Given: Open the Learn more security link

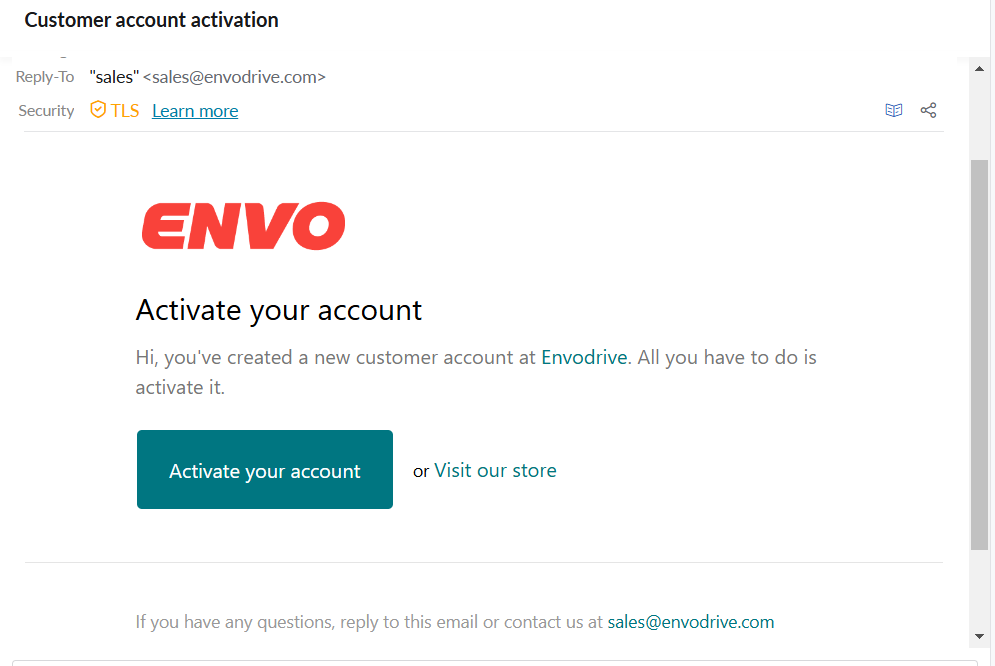Looking at the screenshot, I should point(195,111).
